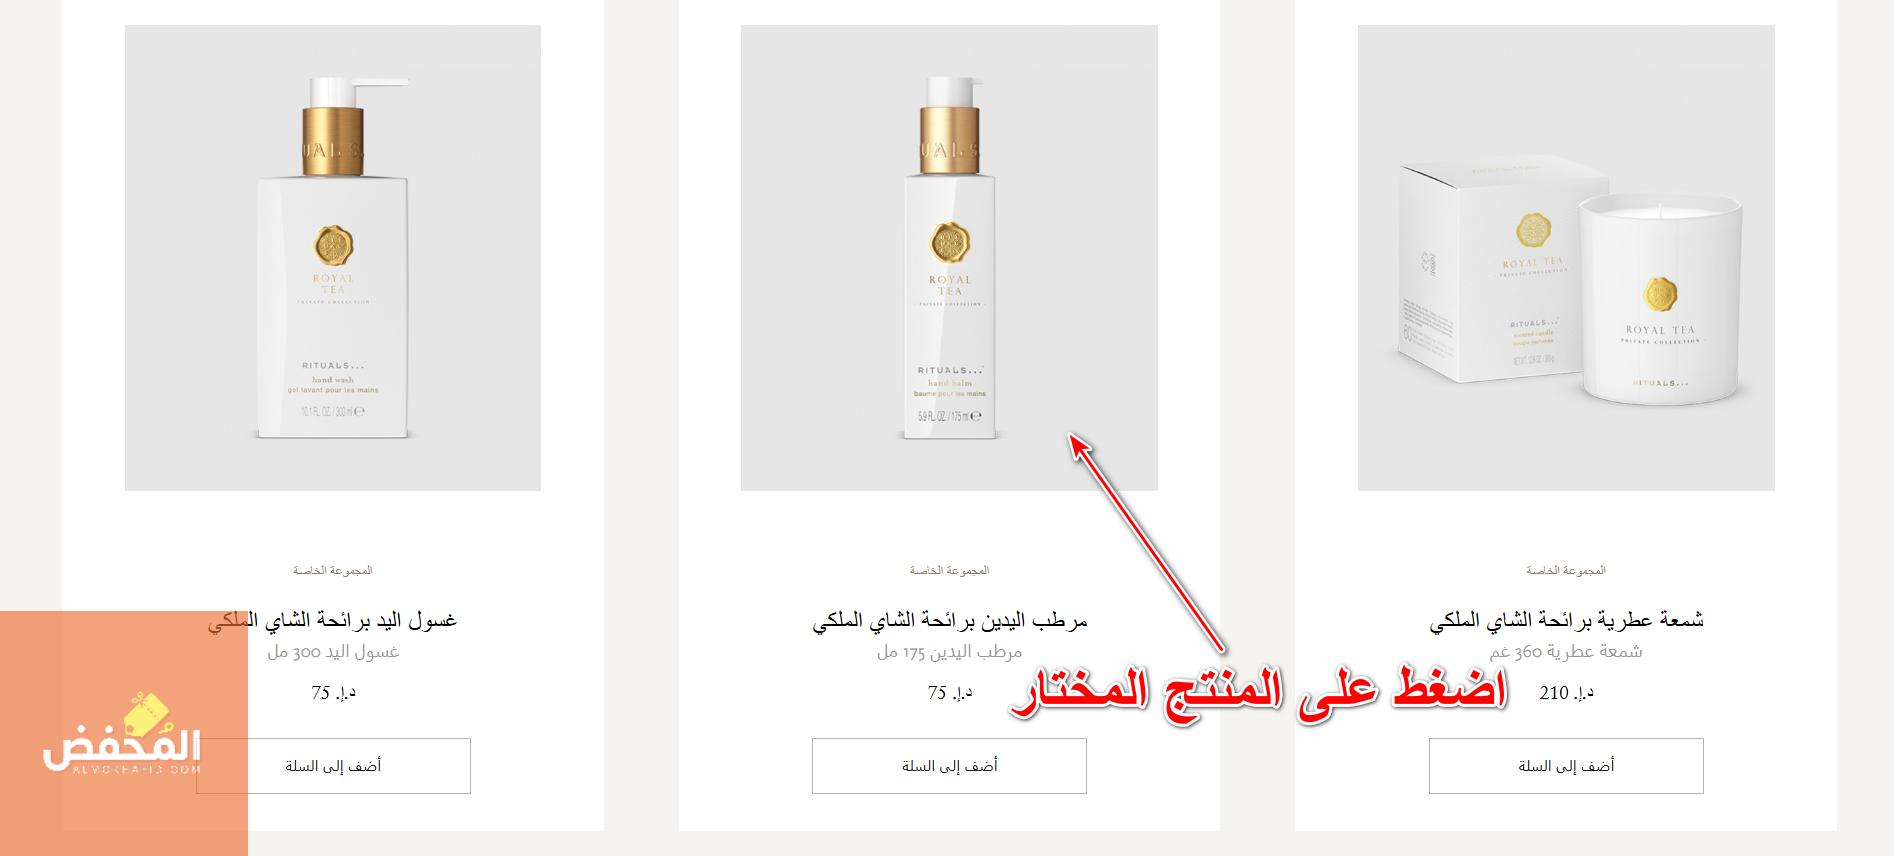The width and height of the screenshot is (1894, 856).
Task: Open the Royal Tea hand balm product image
Action: [x=949, y=258]
